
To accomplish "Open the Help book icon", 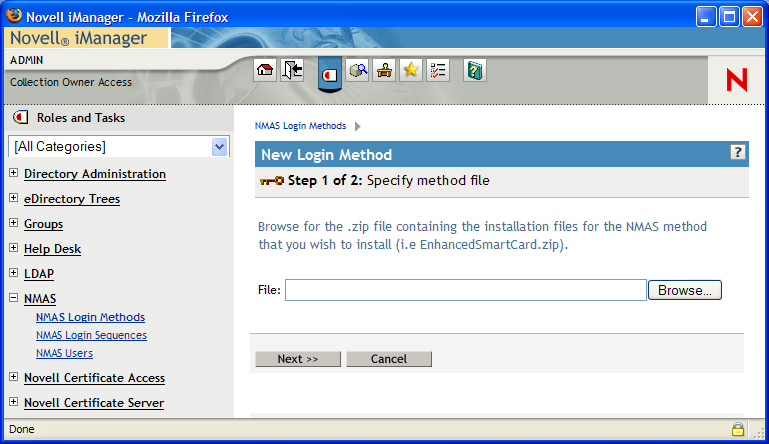I will [x=475, y=70].
